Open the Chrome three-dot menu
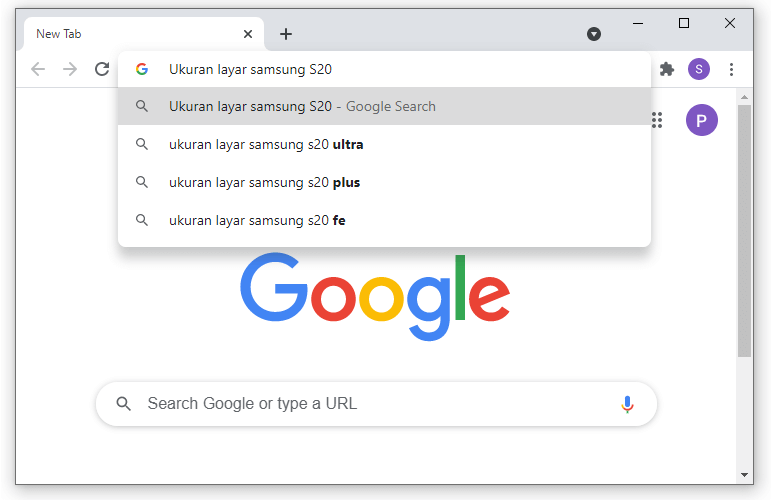Screen dimensions: 771x500 coord(731,69)
